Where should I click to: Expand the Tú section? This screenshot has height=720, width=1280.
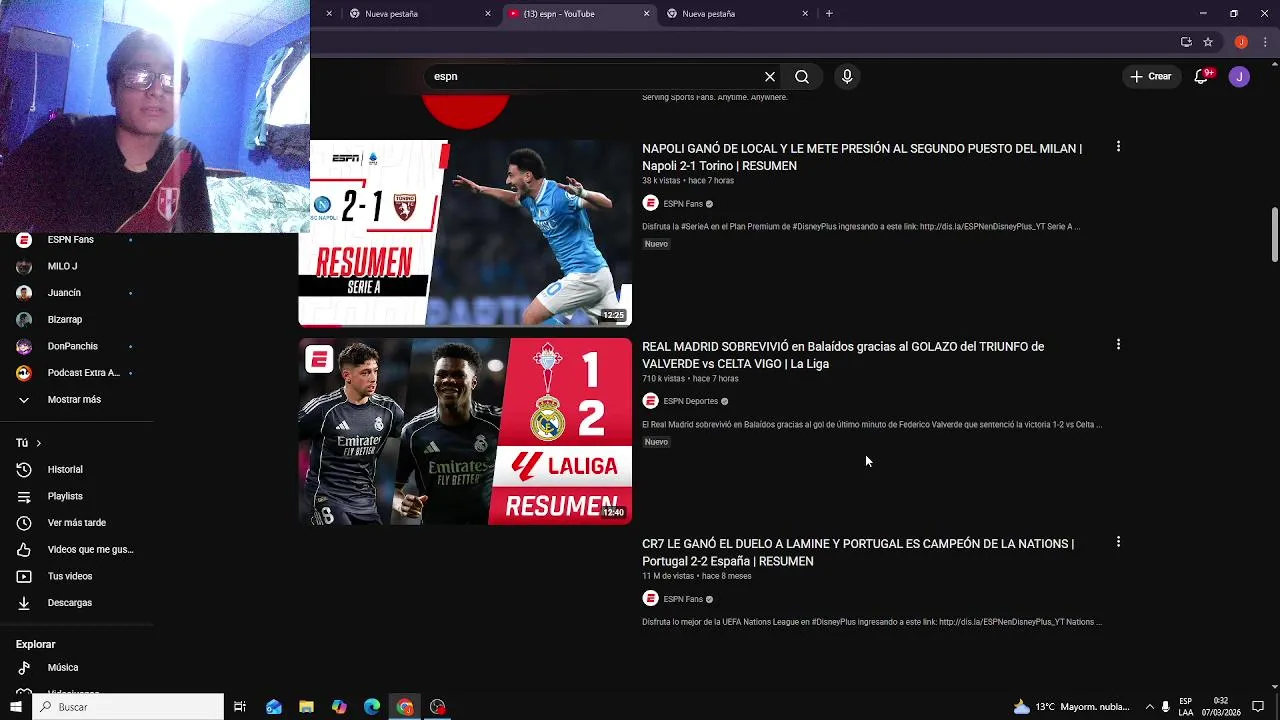click(x=29, y=443)
